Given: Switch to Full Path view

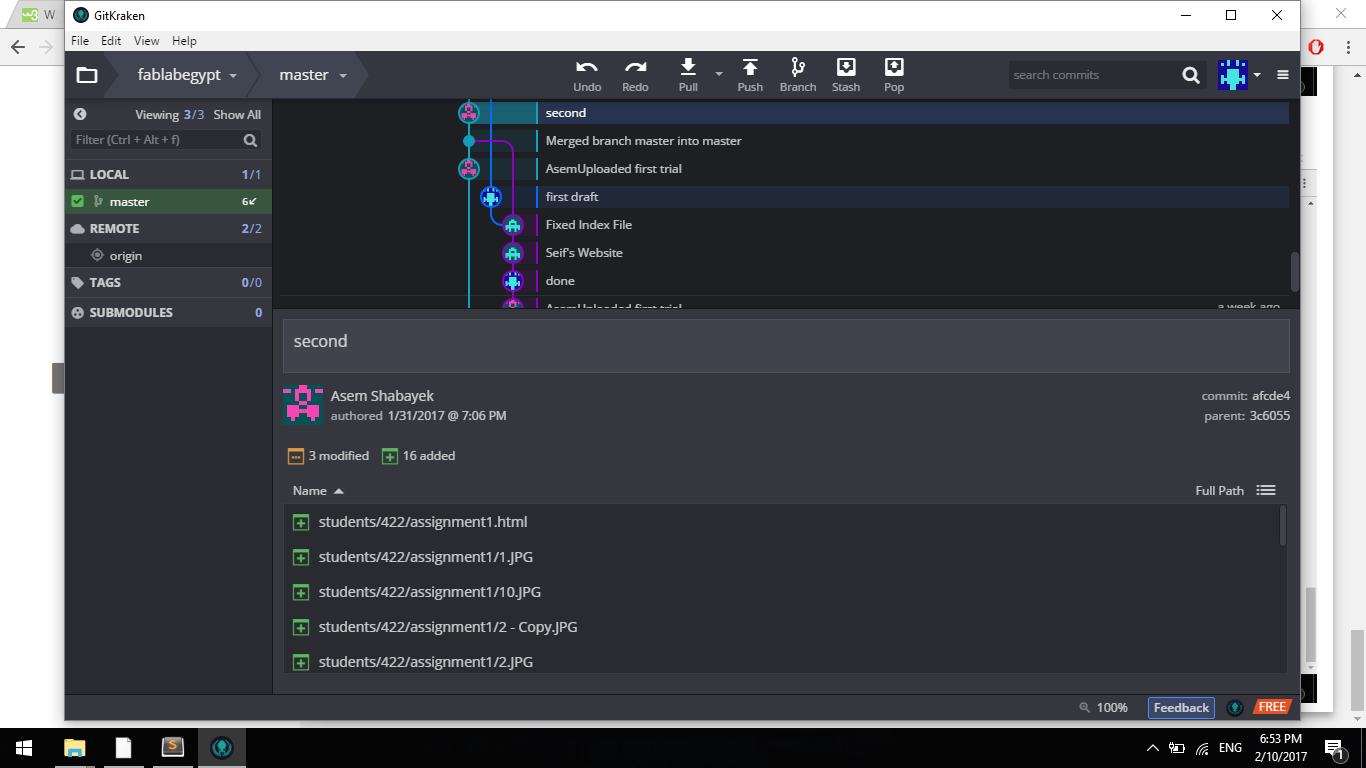Looking at the screenshot, I should (x=1220, y=490).
